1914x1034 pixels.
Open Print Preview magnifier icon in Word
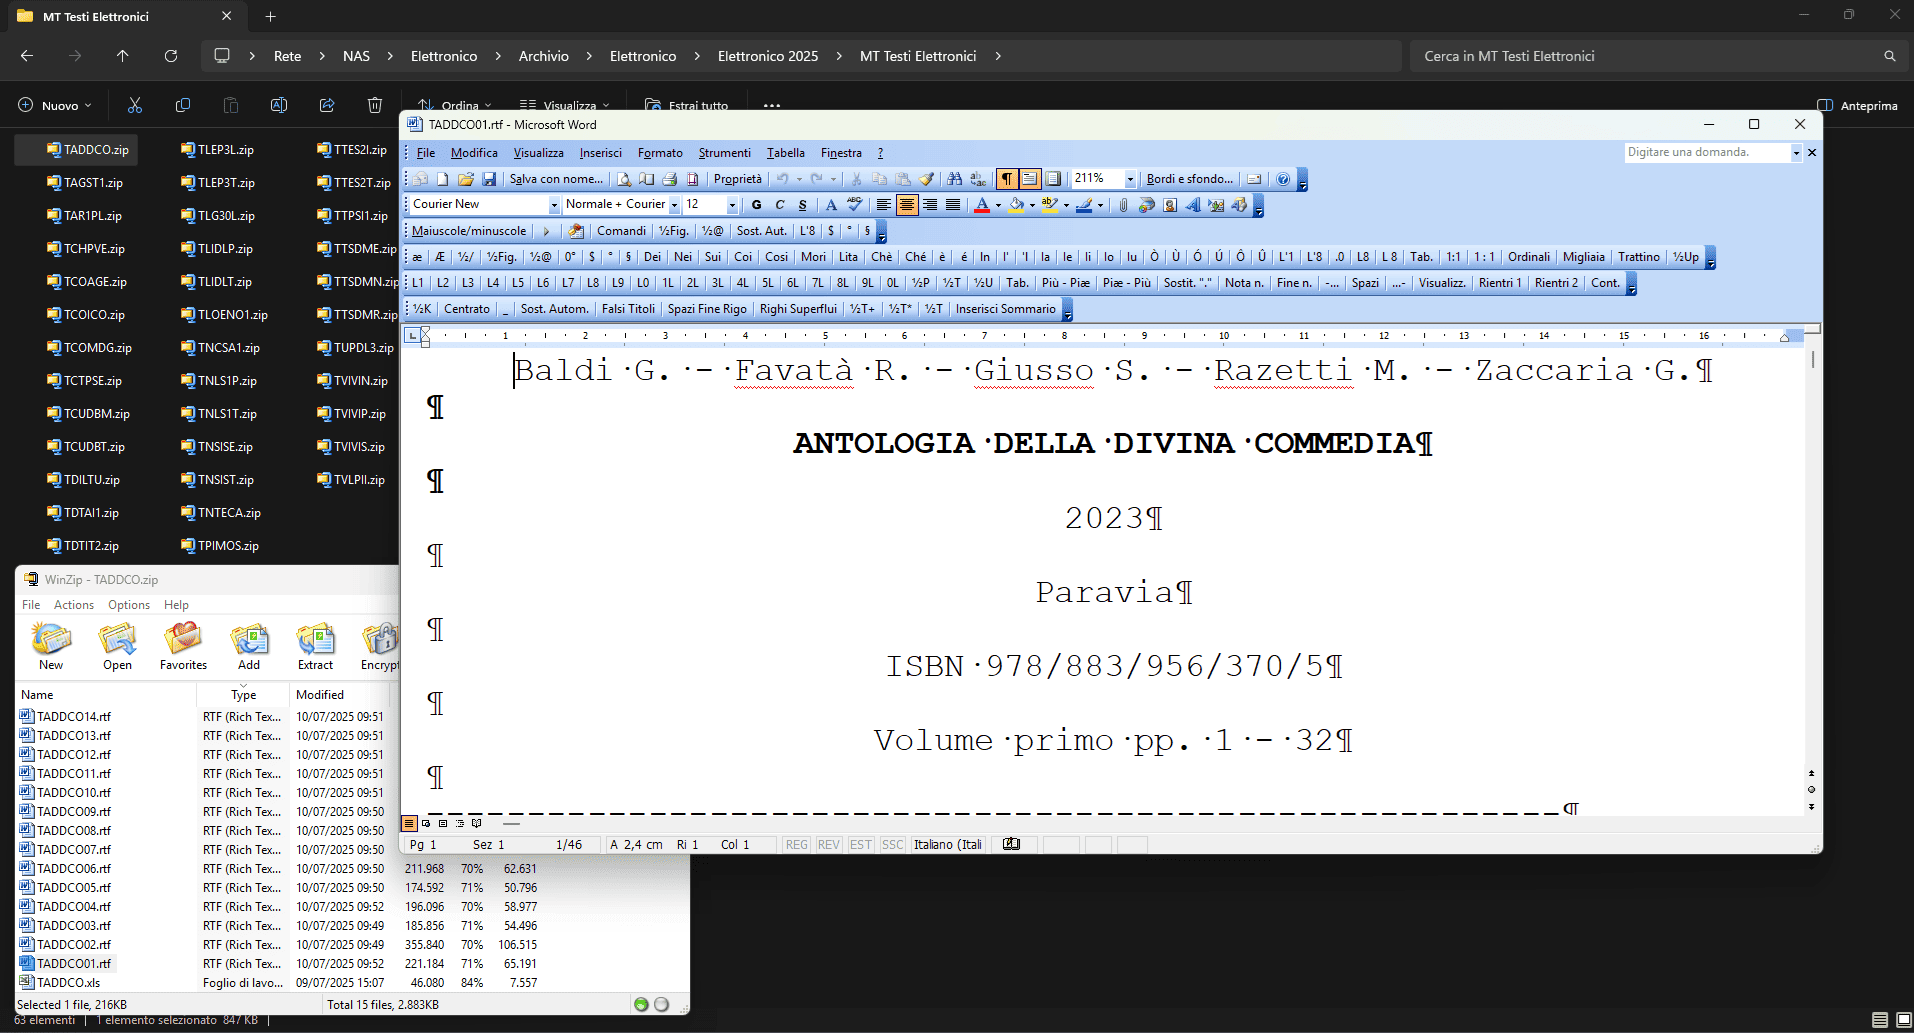pos(624,179)
